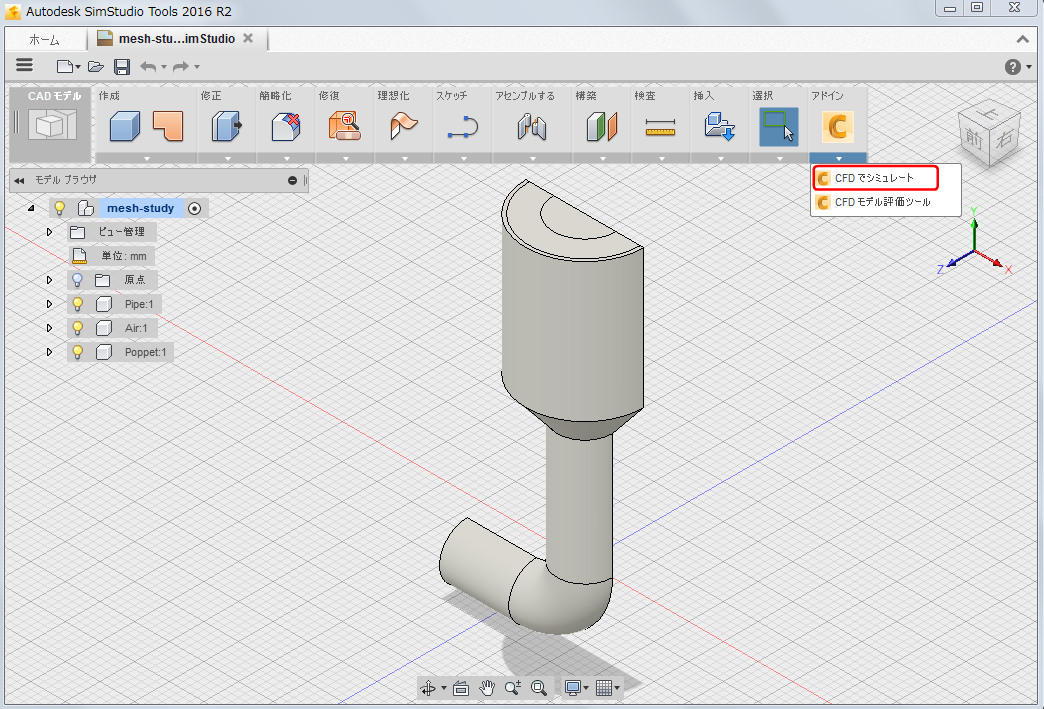Activate the Pan hand tool
This screenshot has width=1044, height=709.
pos(487,687)
